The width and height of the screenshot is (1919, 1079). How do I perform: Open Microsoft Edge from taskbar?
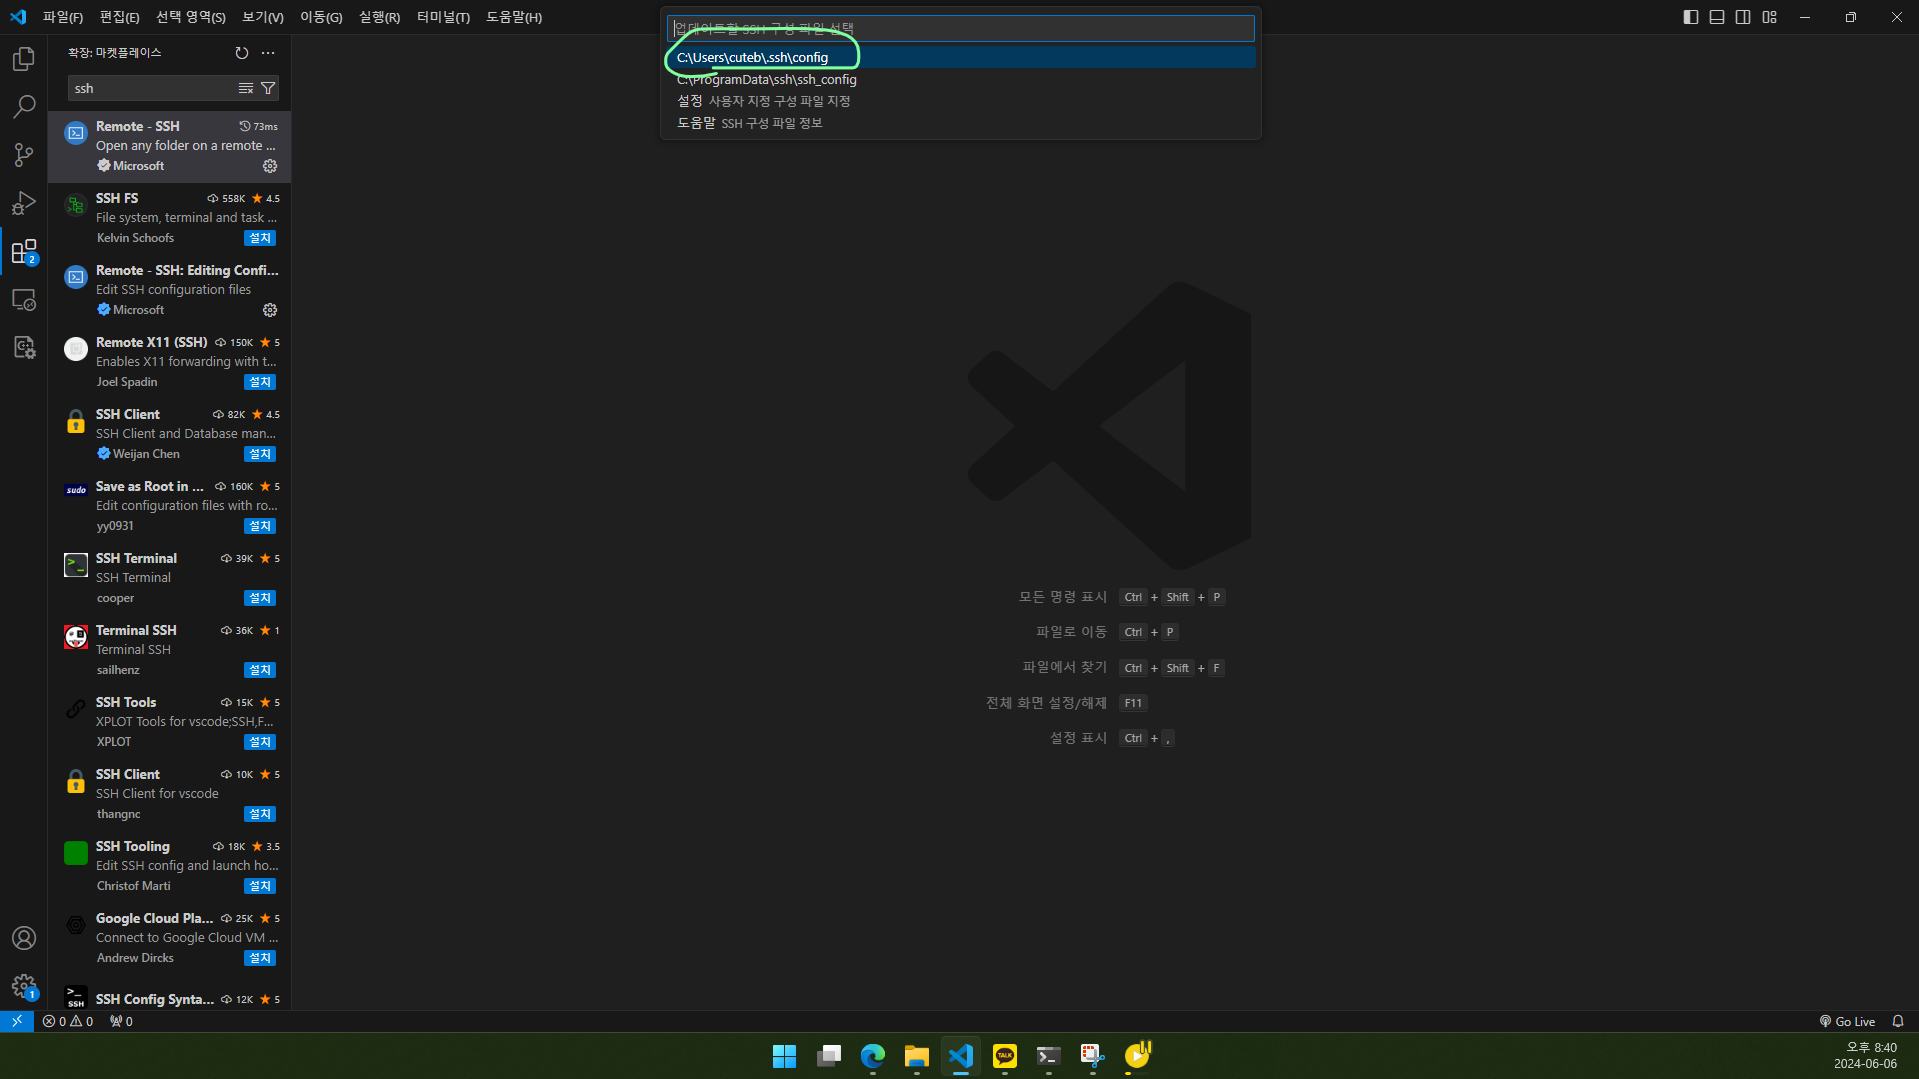[x=873, y=1056]
